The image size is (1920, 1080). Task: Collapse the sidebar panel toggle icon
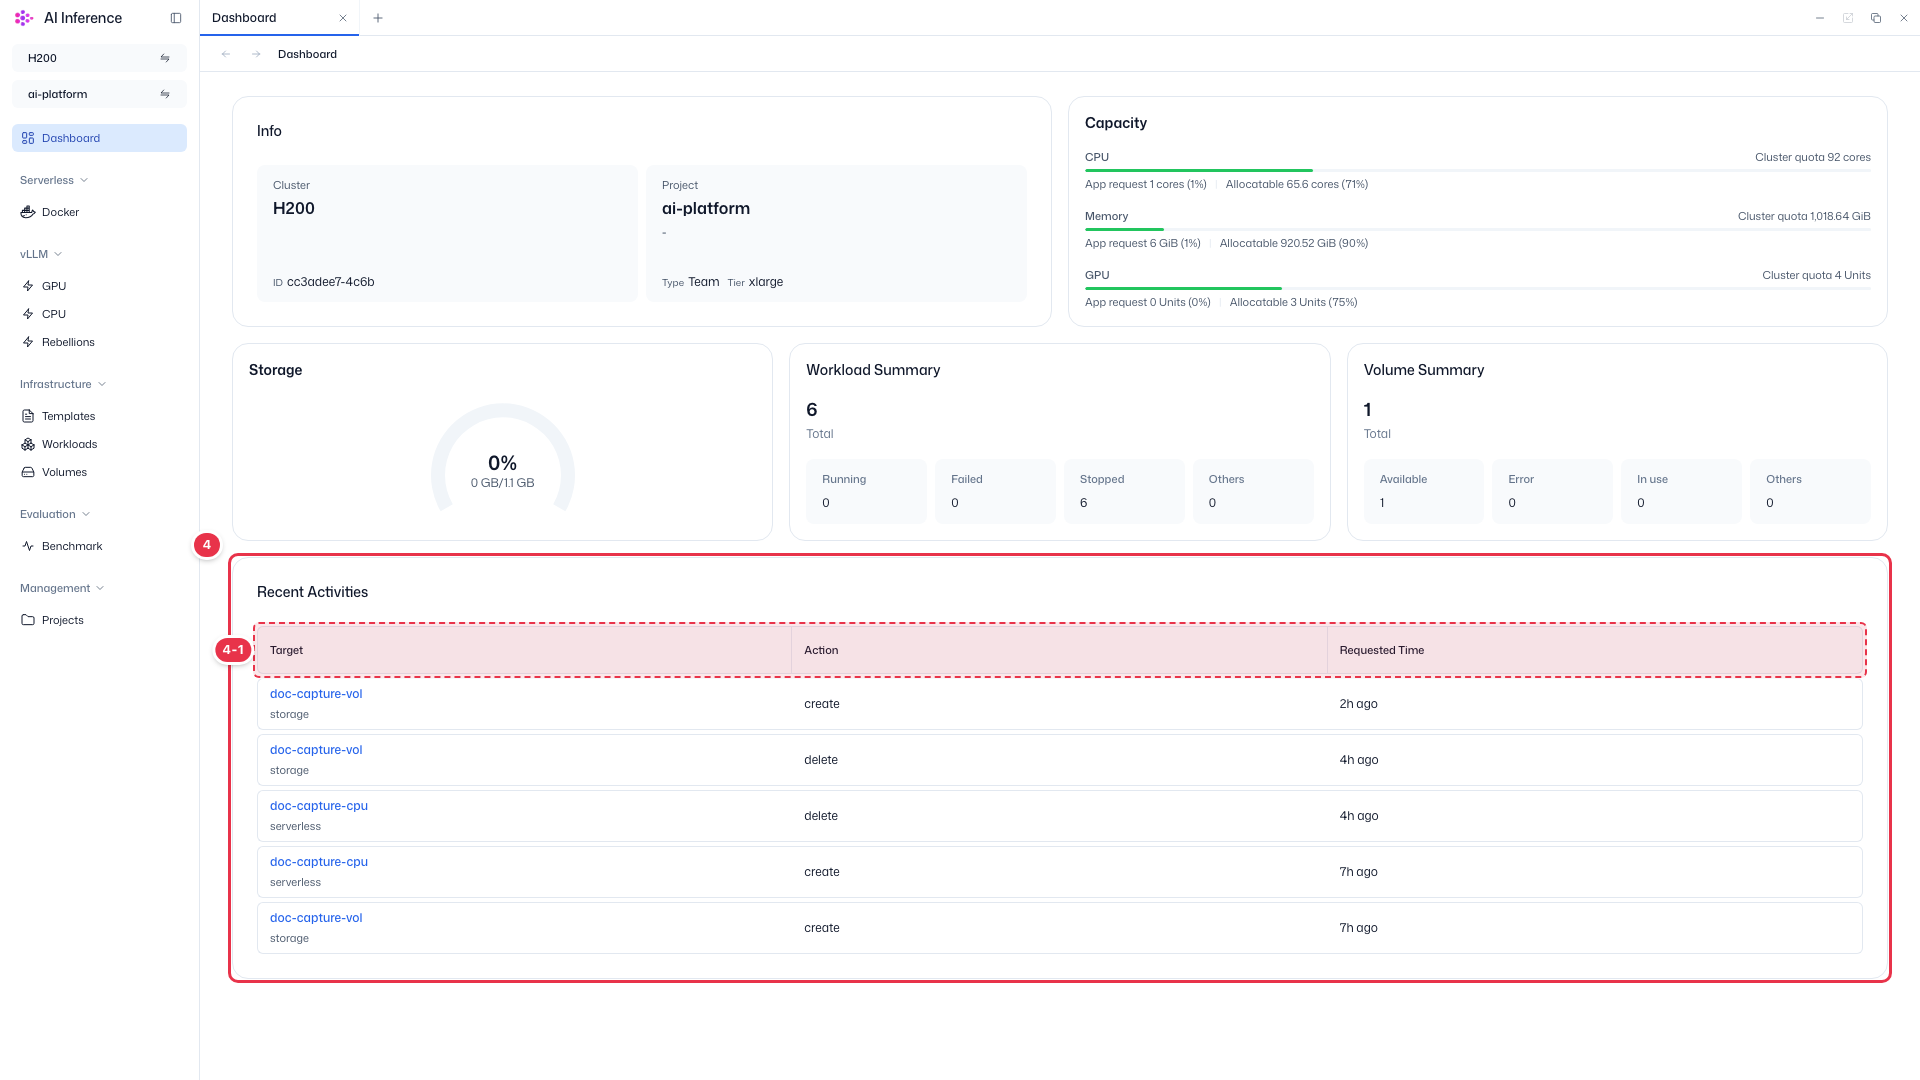click(x=176, y=18)
